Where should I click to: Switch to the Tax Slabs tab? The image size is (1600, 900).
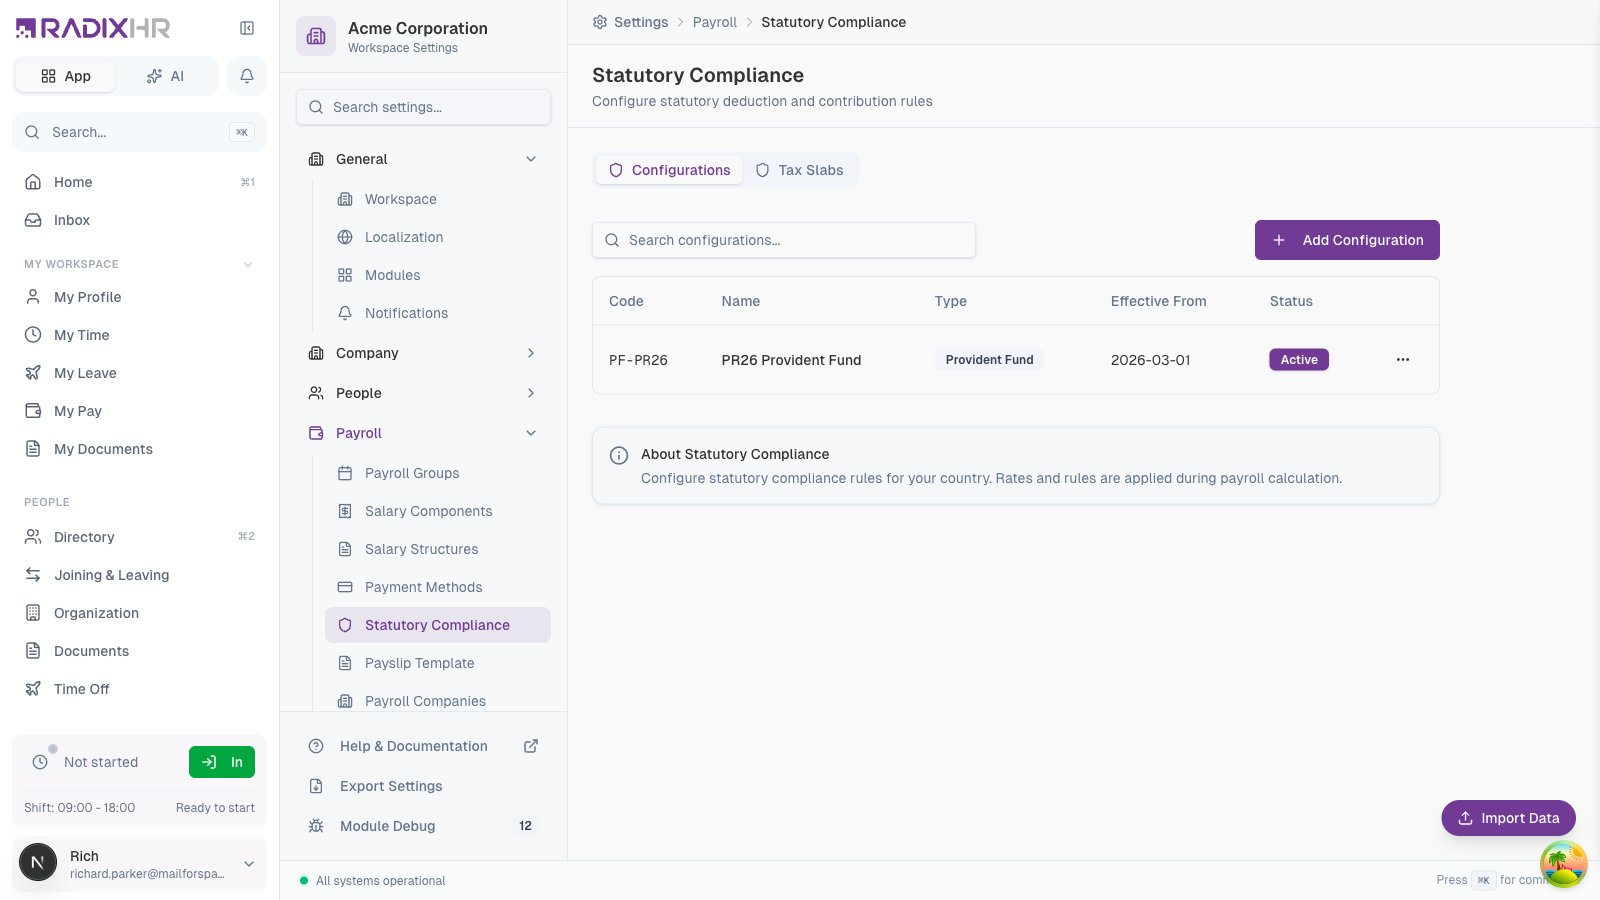800,170
